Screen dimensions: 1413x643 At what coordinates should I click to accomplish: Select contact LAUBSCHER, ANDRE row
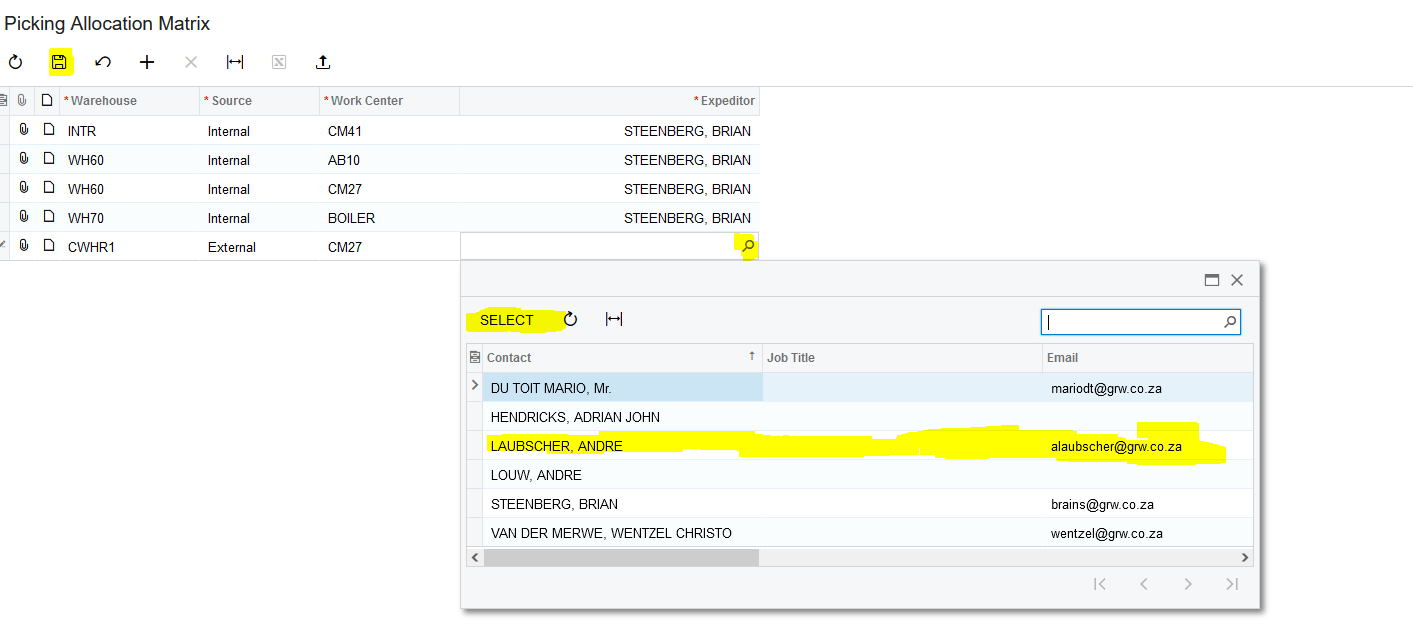tap(557, 446)
